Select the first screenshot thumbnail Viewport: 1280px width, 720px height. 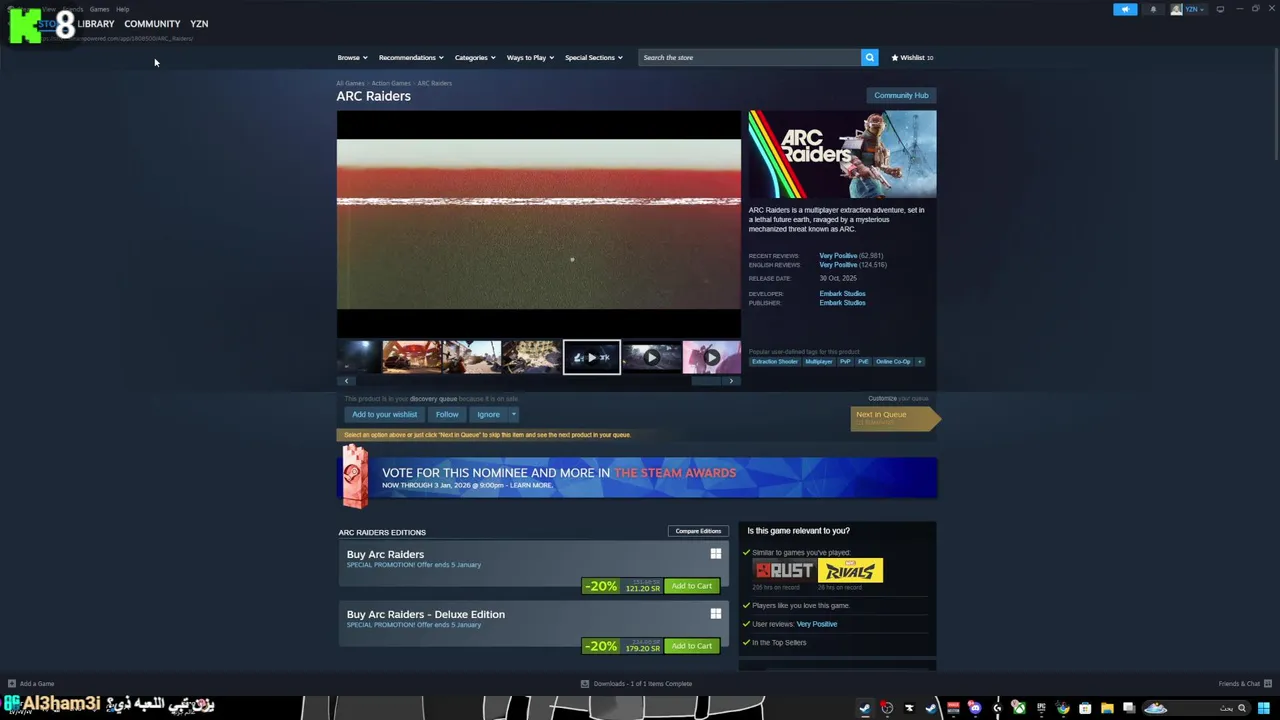[x=360, y=357]
